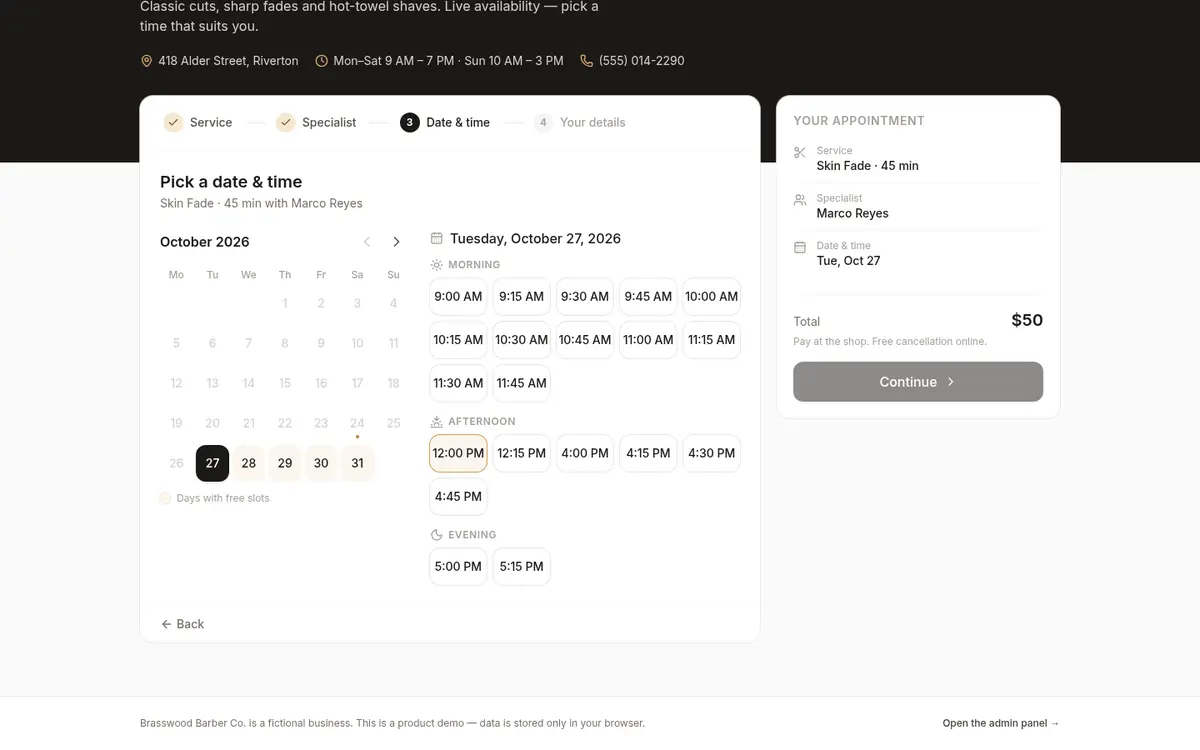
Task: Click checkmark icon on Specialist step
Action: click(x=285, y=122)
